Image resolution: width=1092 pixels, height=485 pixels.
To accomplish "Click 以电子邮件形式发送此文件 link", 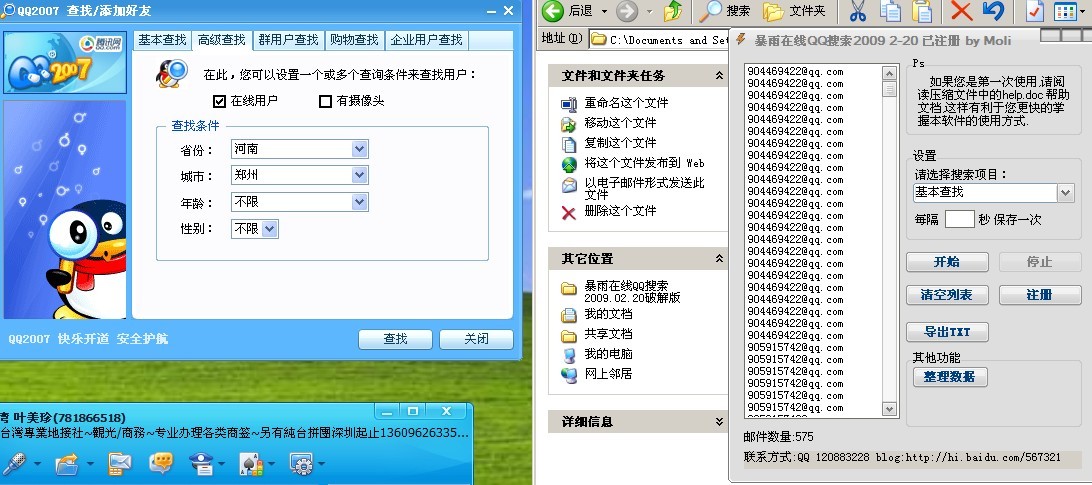I will (644, 189).
